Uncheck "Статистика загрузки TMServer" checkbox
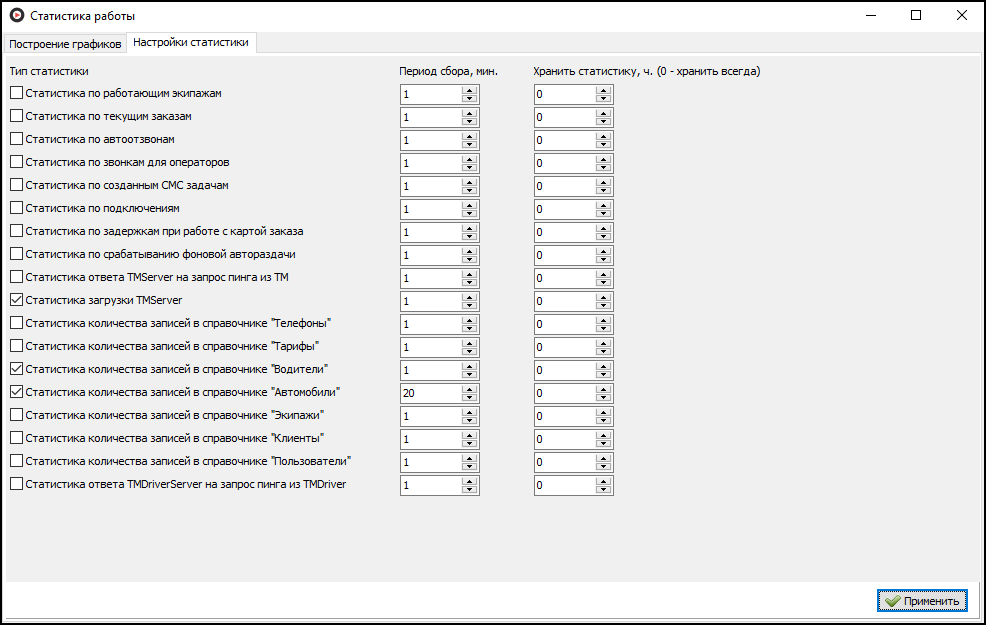 pos(16,300)
